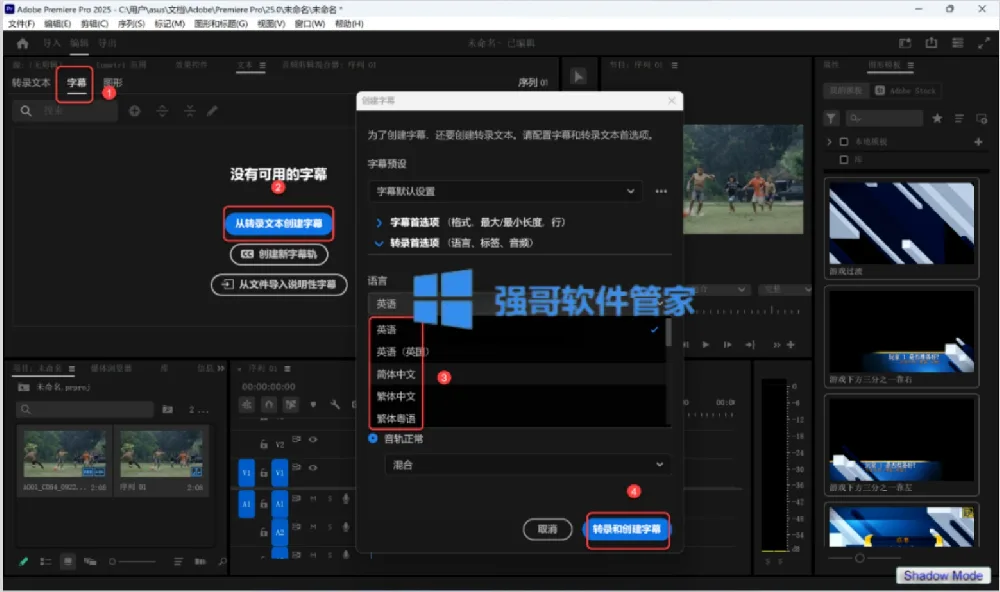The image size is (1000, 592).
Task: Switch to Adobe Stock templates
Action: tap(906, 91)
